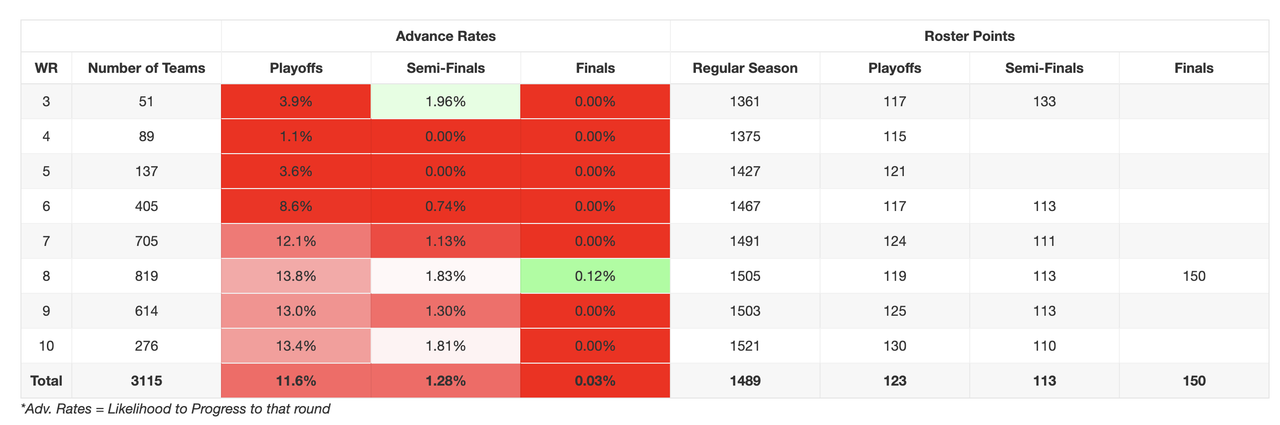Click the Advance Rates group header
Screen dimensions: 1280x425
(x=445, y=36)
